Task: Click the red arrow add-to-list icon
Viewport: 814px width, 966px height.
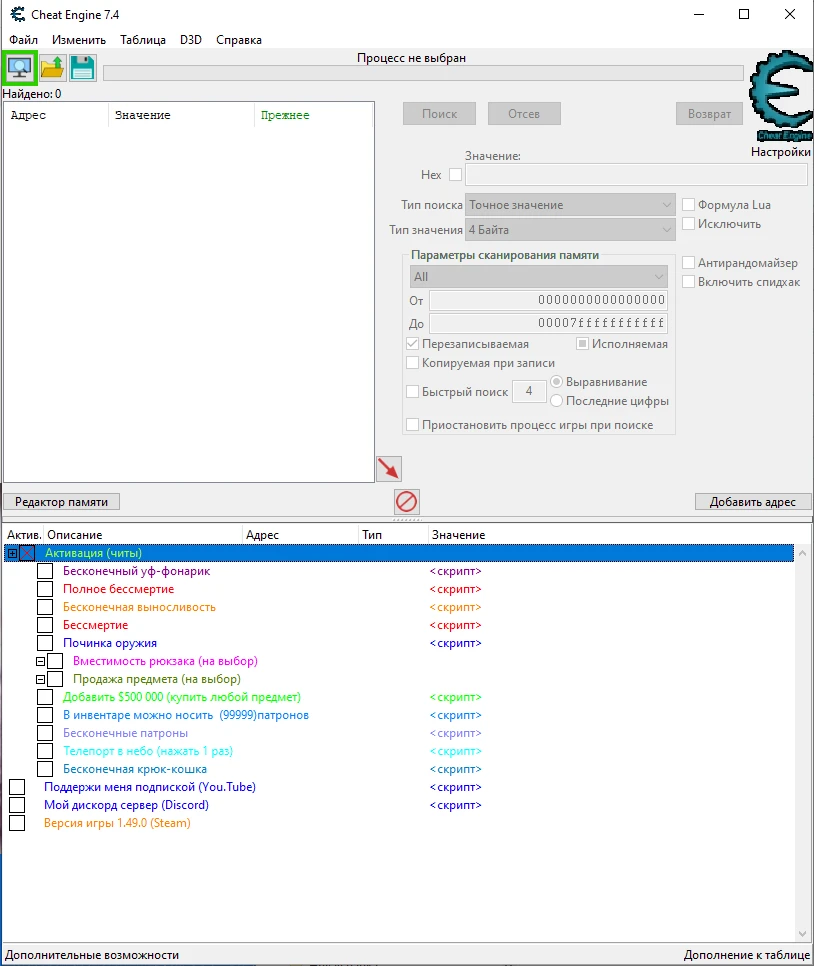Action: [389, 469]
